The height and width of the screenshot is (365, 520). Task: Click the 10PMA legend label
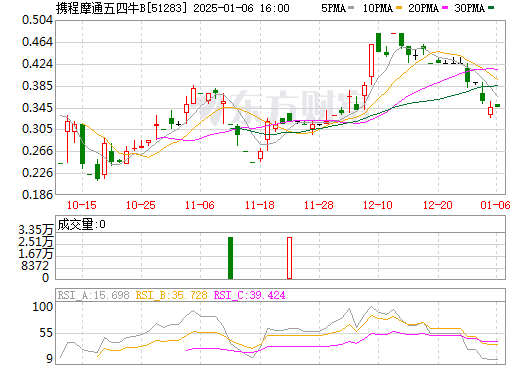coord(378,8)
